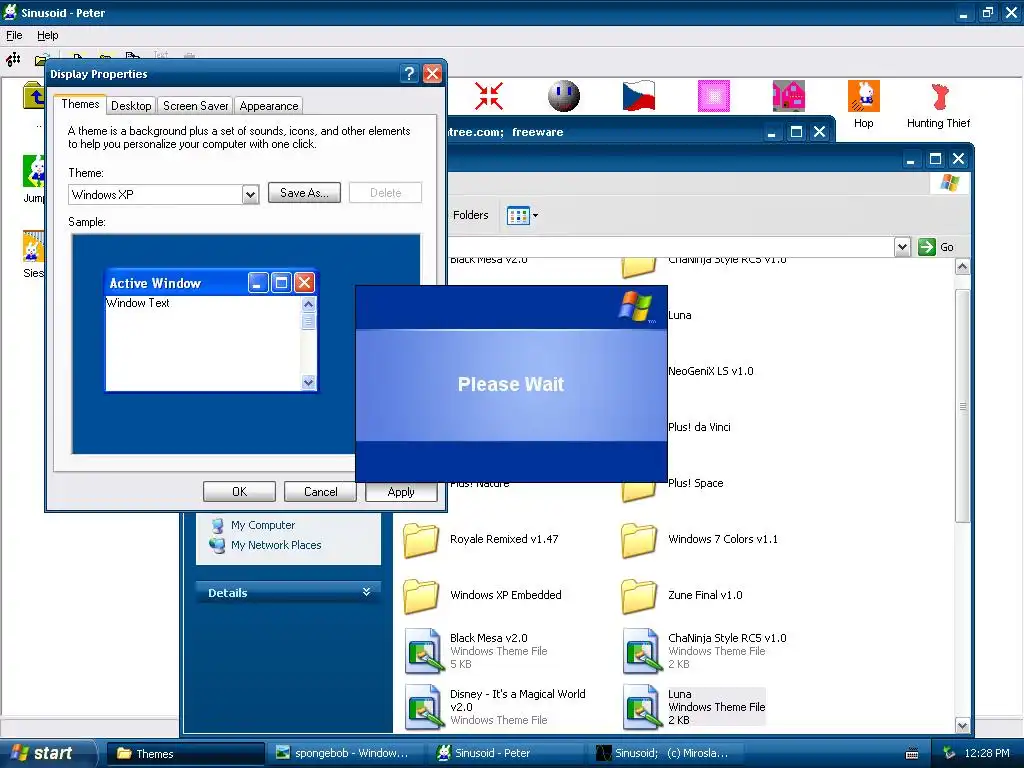
Task: Click the Windows flag logo in Explorer
Action: point(950,183)
